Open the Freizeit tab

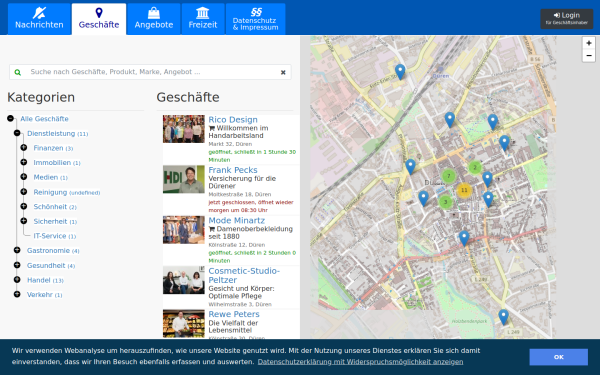pyautogui.click(x=203, y=19)
